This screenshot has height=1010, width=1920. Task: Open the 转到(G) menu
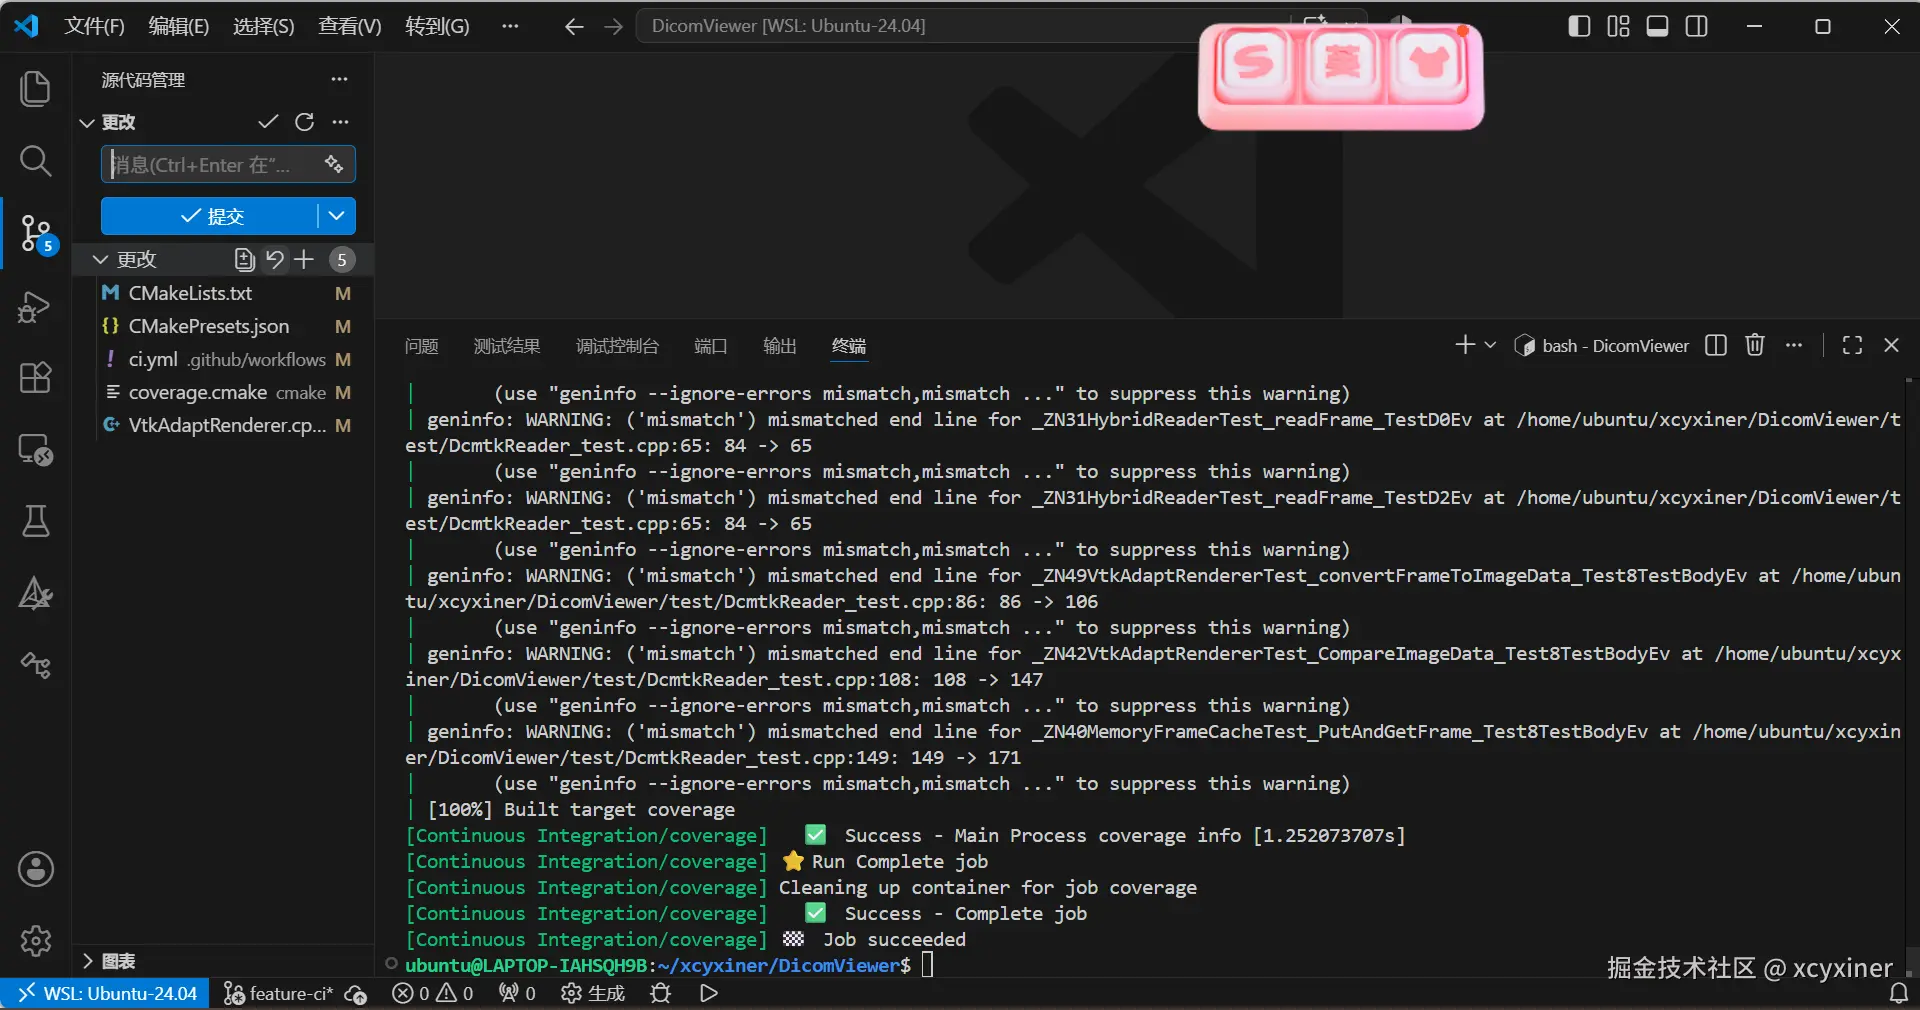(x=437, y=26)
